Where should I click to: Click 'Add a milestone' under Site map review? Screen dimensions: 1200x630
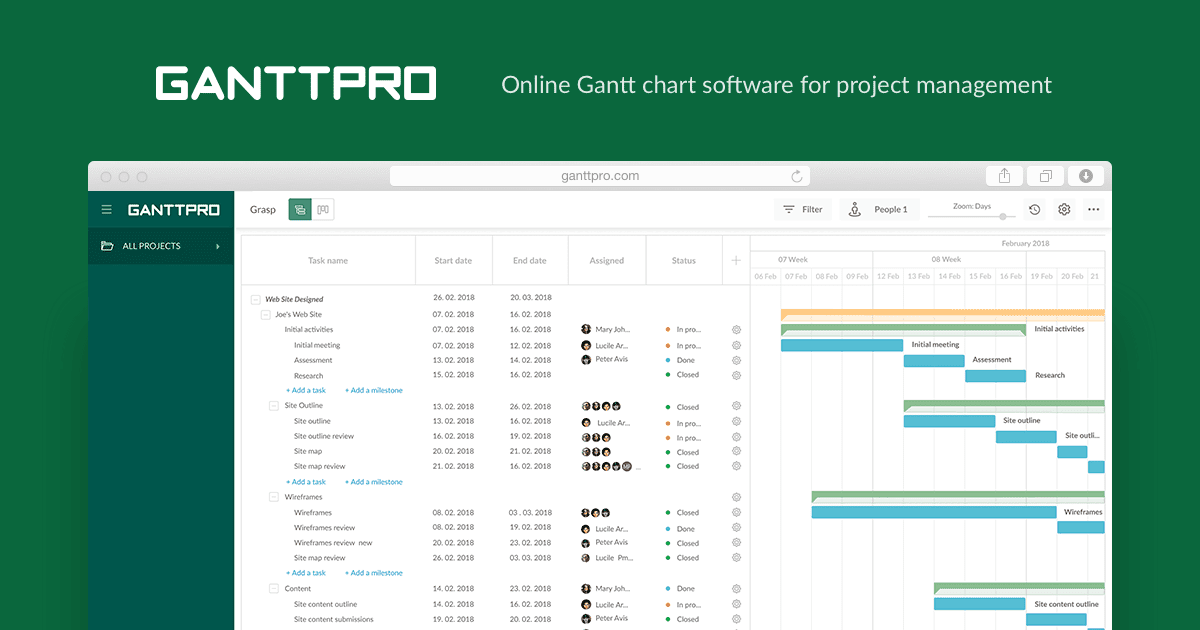(374, 482)
